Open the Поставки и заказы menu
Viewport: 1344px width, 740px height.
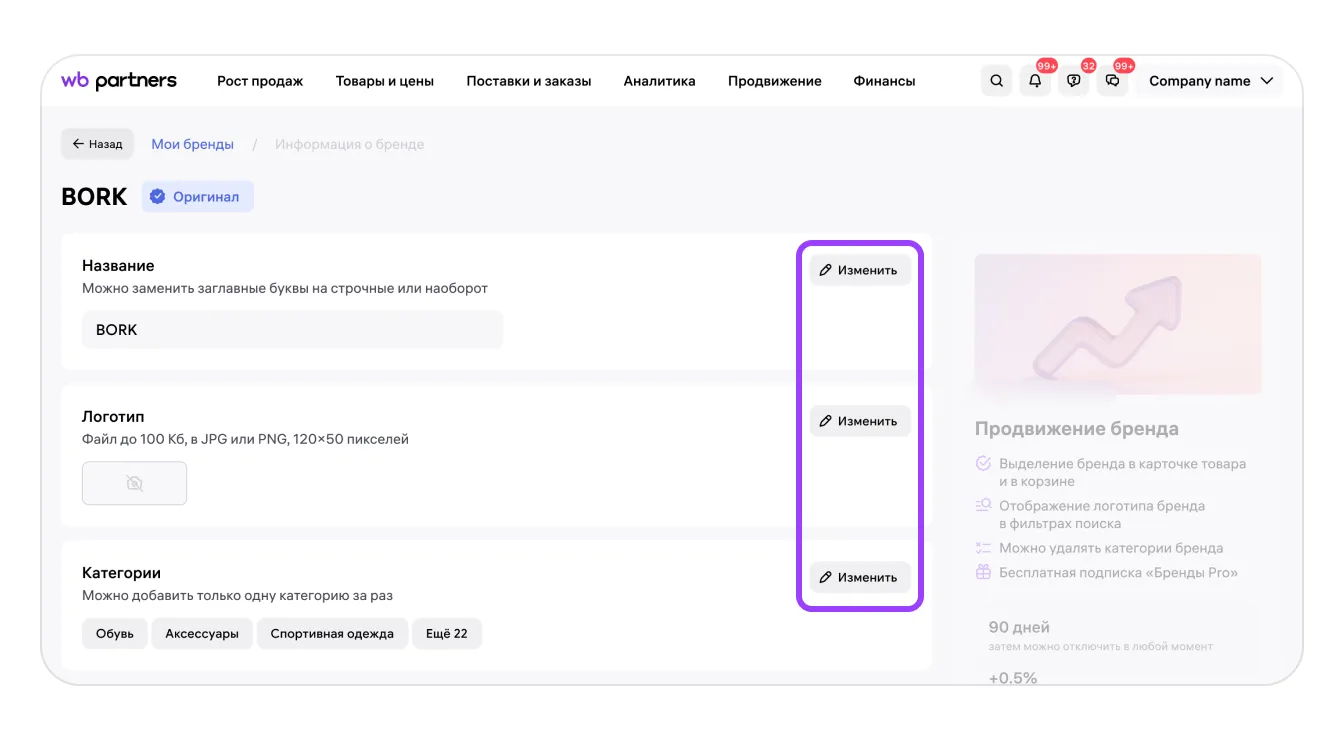[529, 81]
